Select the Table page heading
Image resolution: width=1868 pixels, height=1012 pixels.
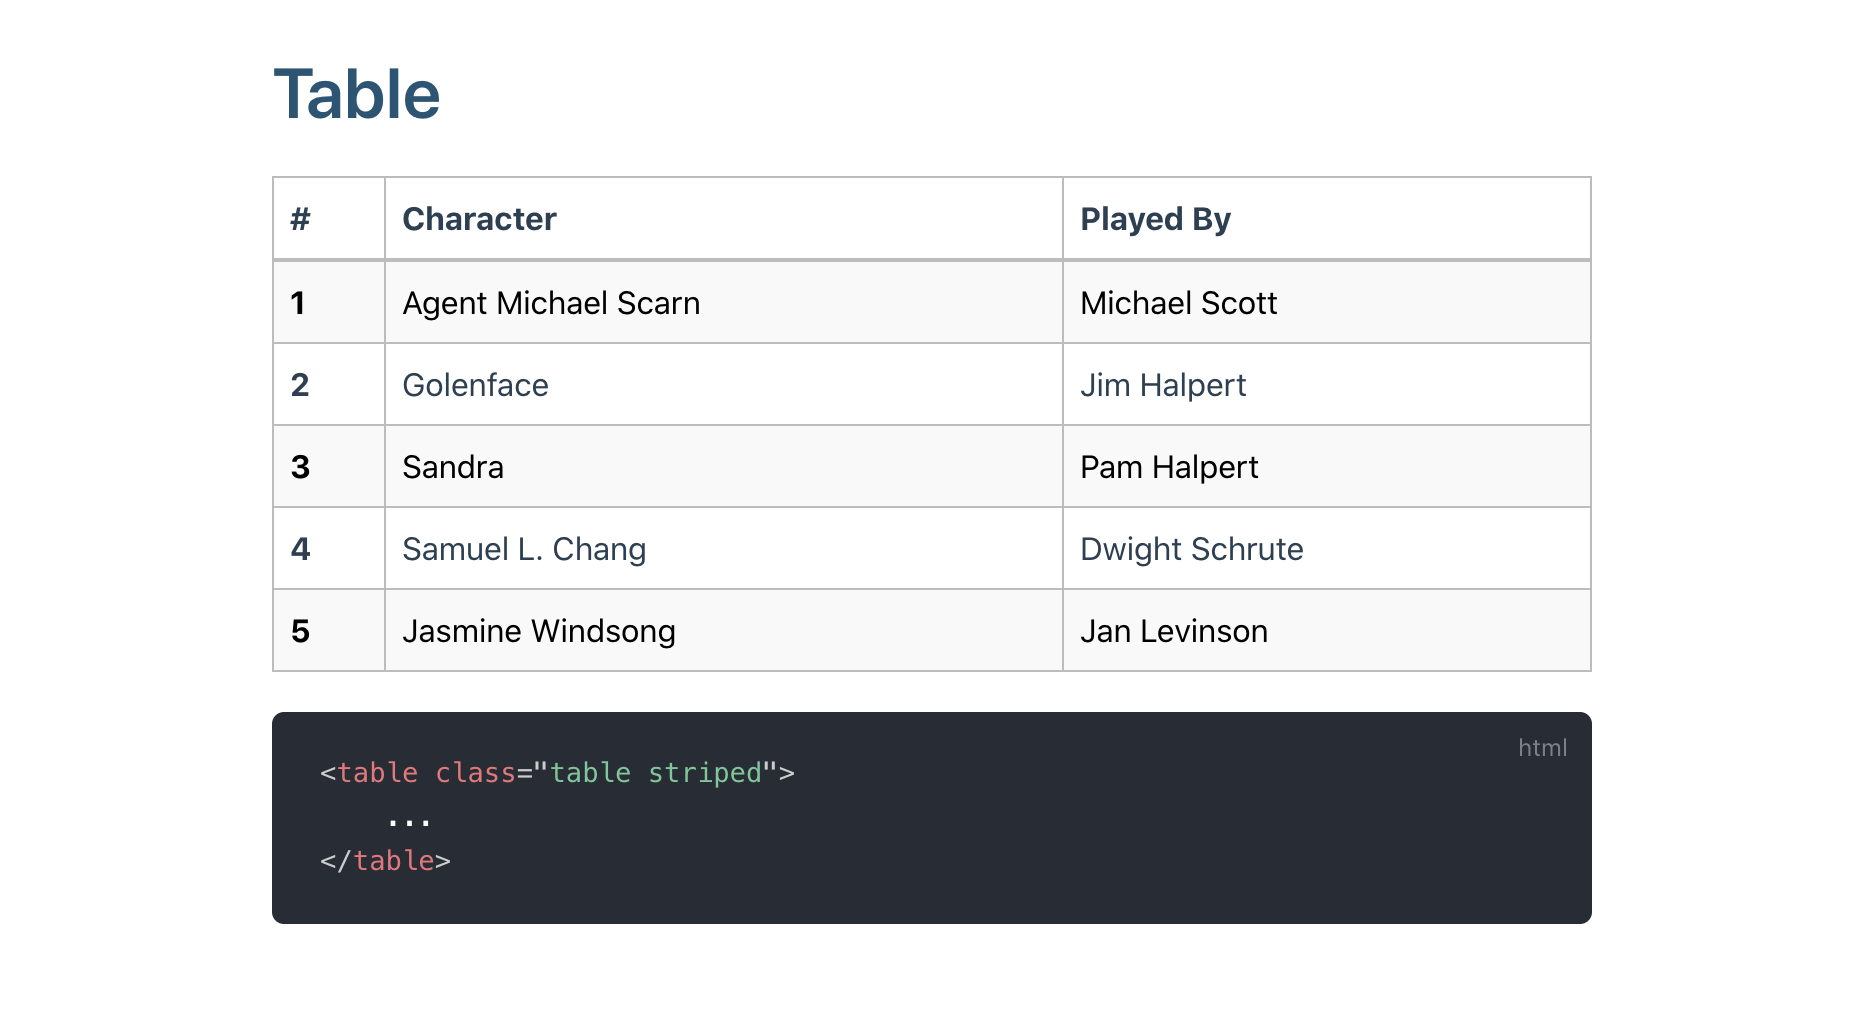pyautogui.click(x=356, y=94)
